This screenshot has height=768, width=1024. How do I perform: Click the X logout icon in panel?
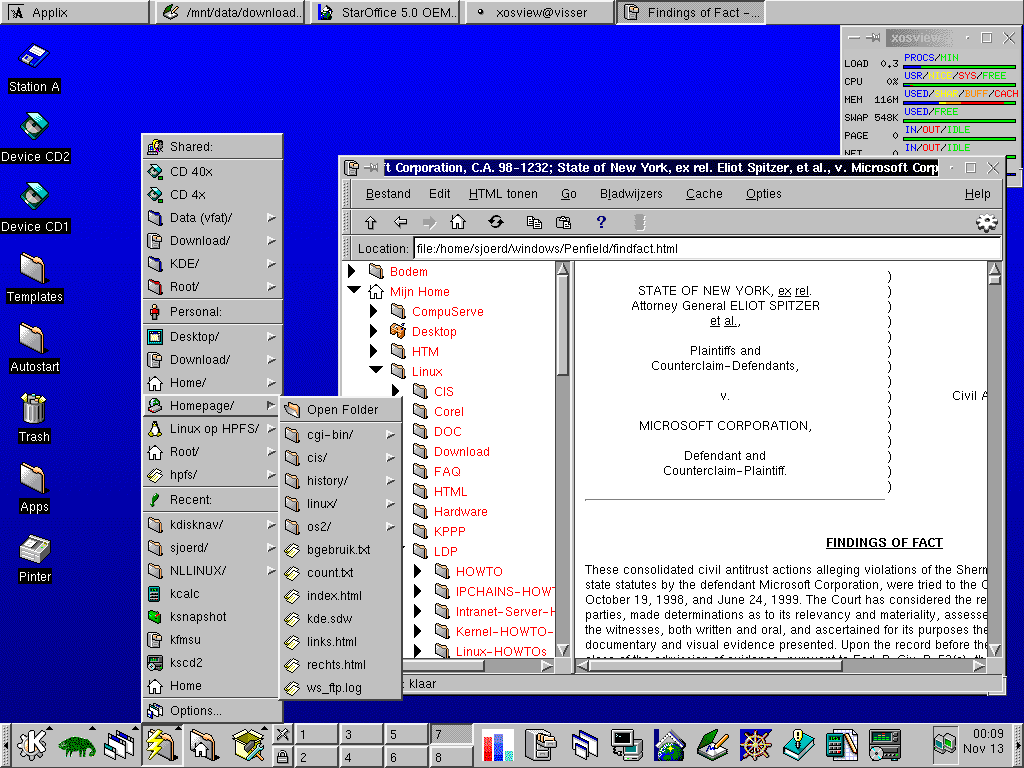tap(283, 734)
